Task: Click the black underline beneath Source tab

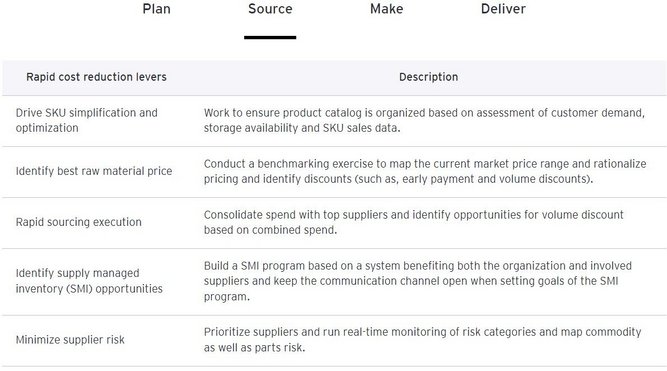Action: click(270, 37)
